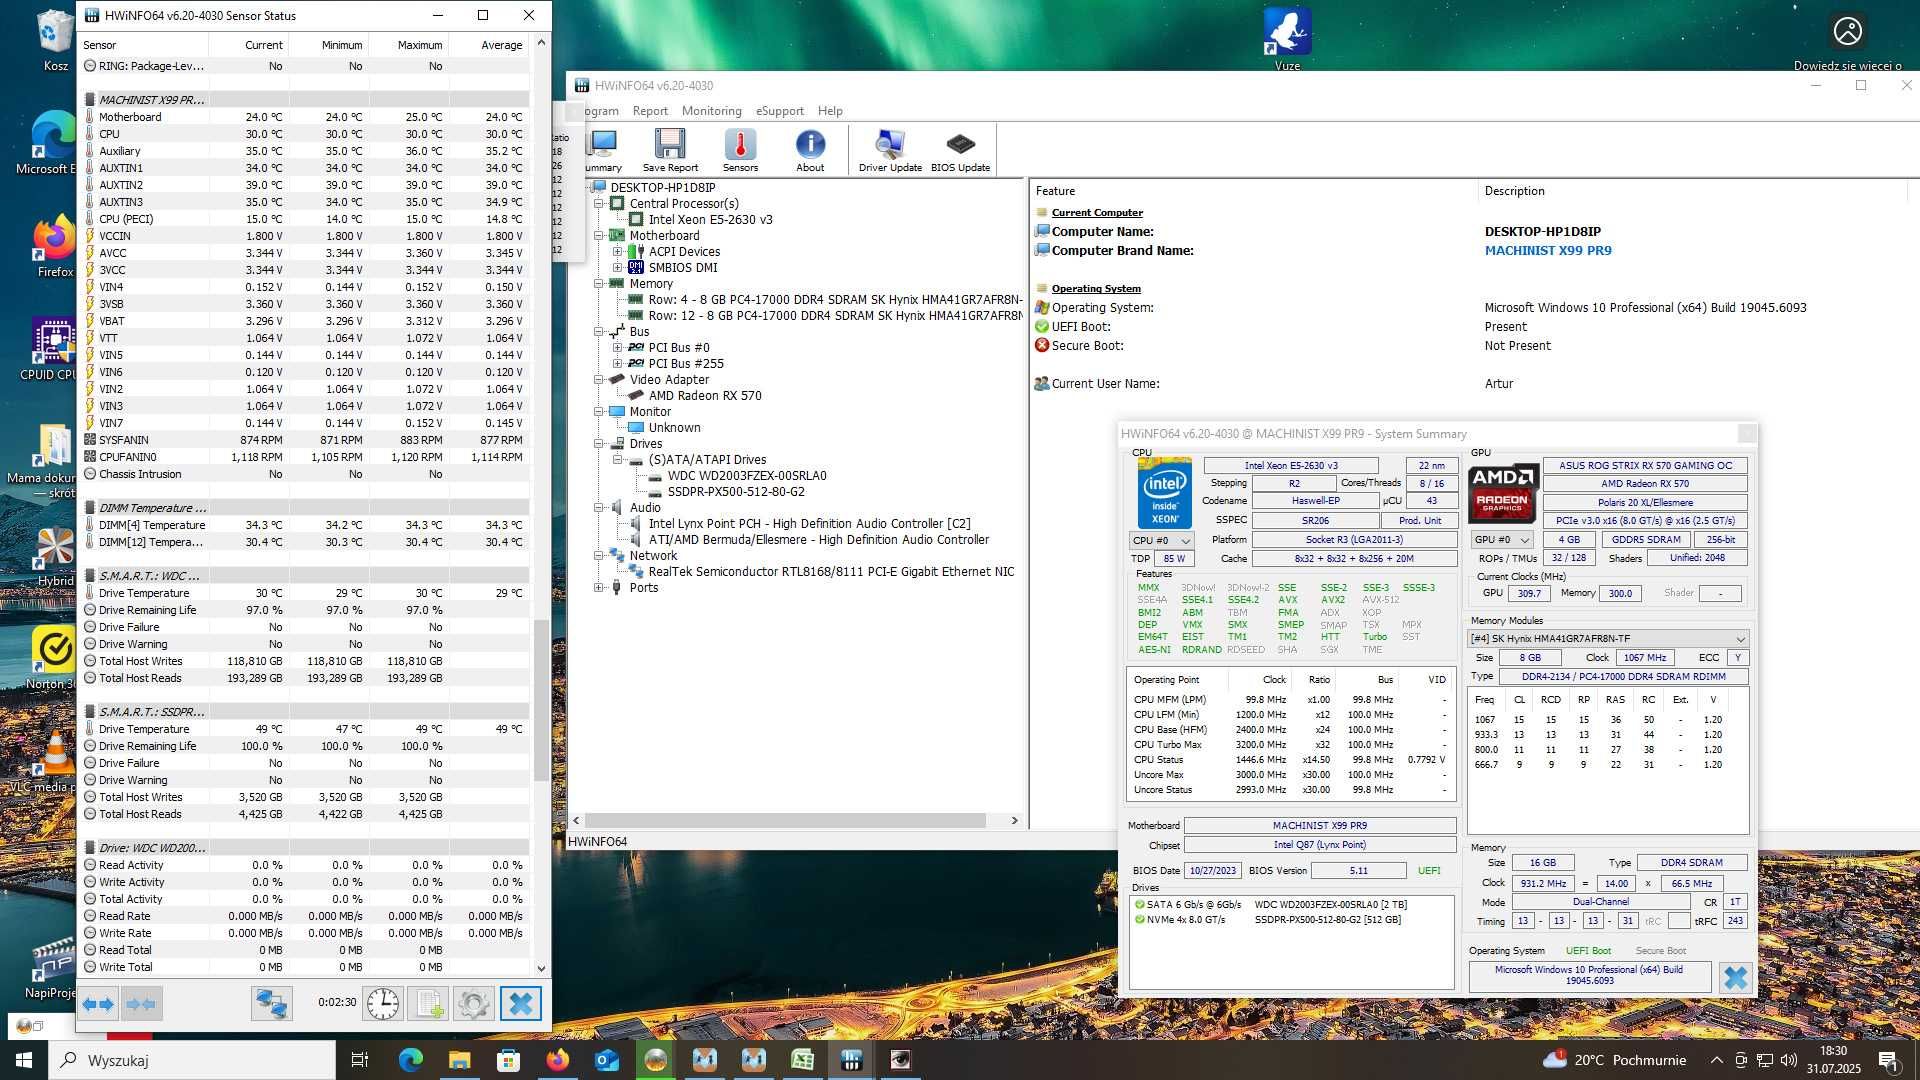
Task: Open remote network monitoring icon in sensor window
Action: (x=271, y=1003)
